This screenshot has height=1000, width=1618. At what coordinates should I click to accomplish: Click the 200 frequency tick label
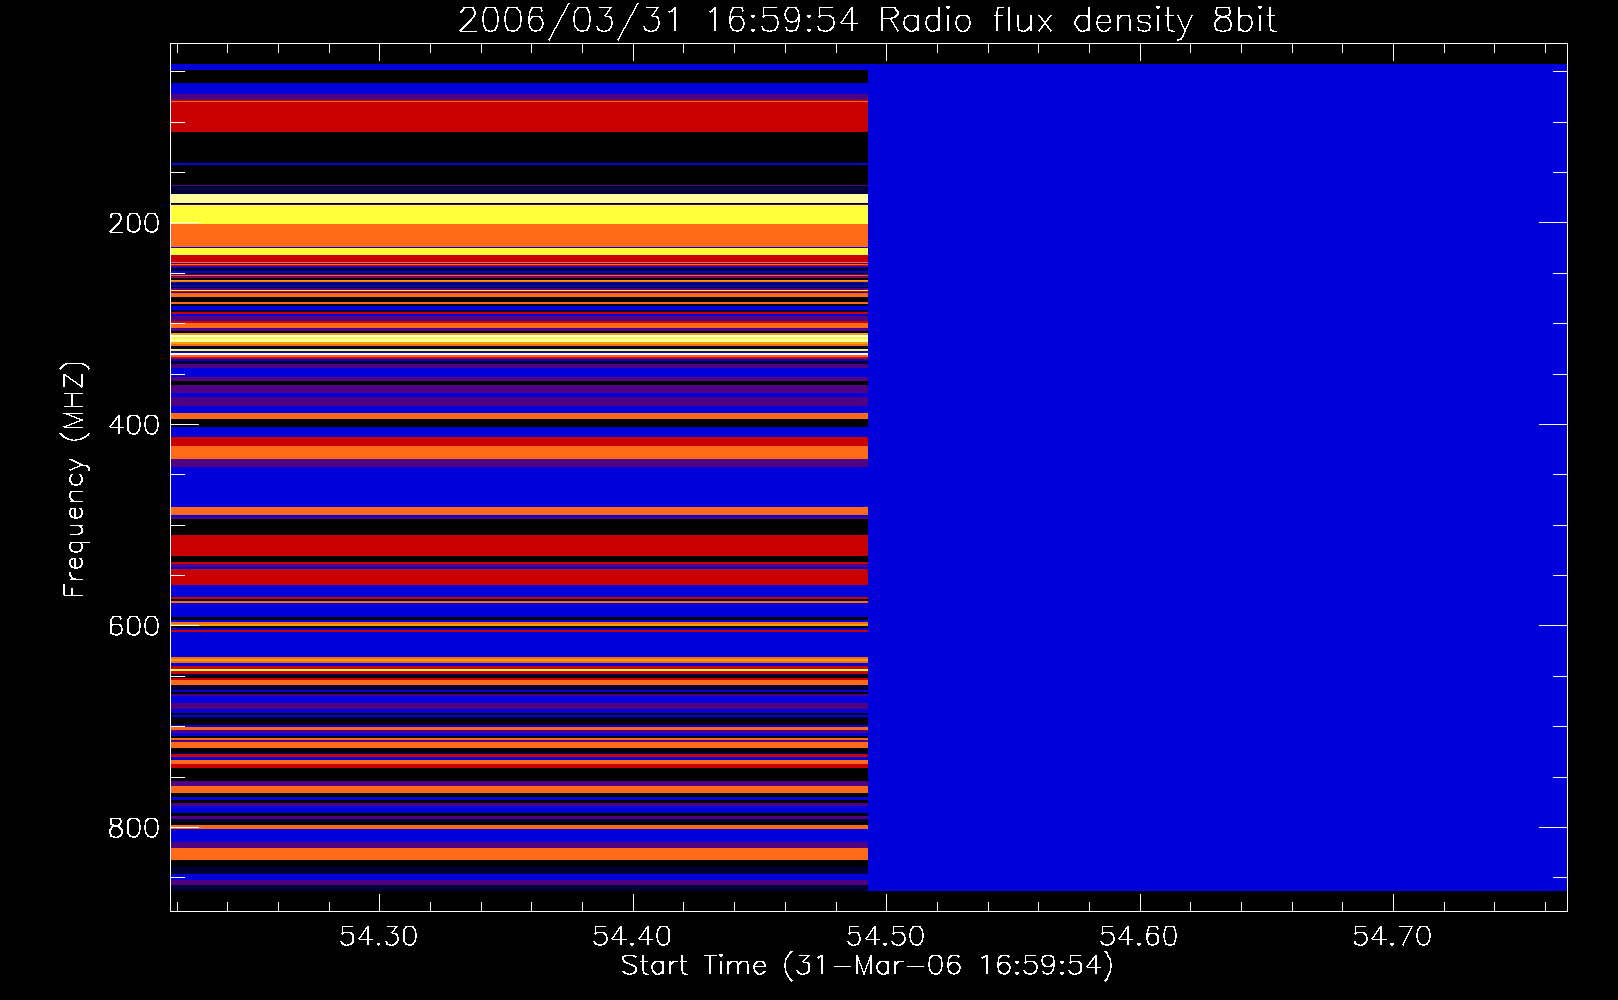click(x=134, y=223)
